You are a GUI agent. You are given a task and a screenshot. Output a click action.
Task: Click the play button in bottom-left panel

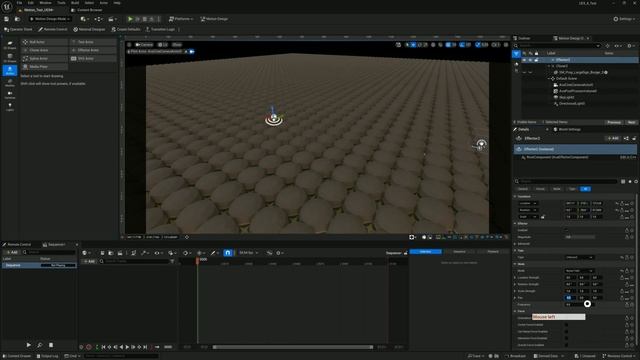[x=29, y=345]
